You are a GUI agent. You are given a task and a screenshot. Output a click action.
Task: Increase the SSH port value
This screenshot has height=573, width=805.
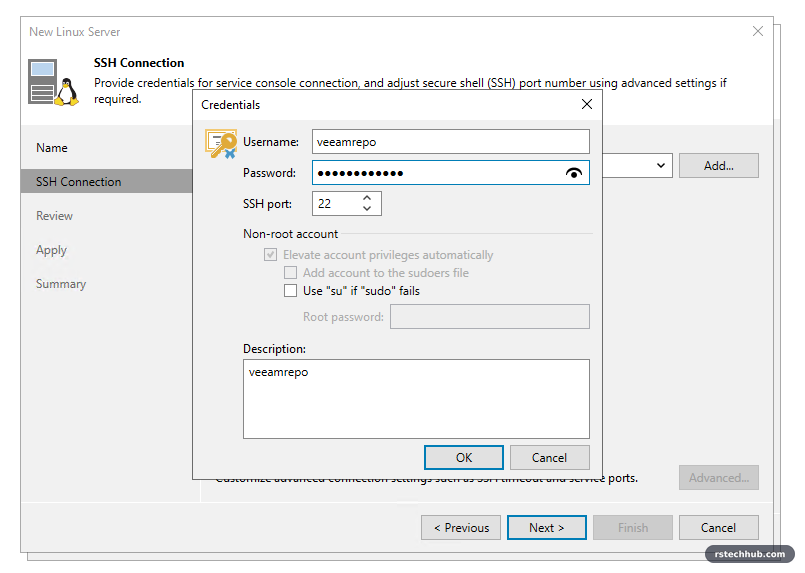367,198
